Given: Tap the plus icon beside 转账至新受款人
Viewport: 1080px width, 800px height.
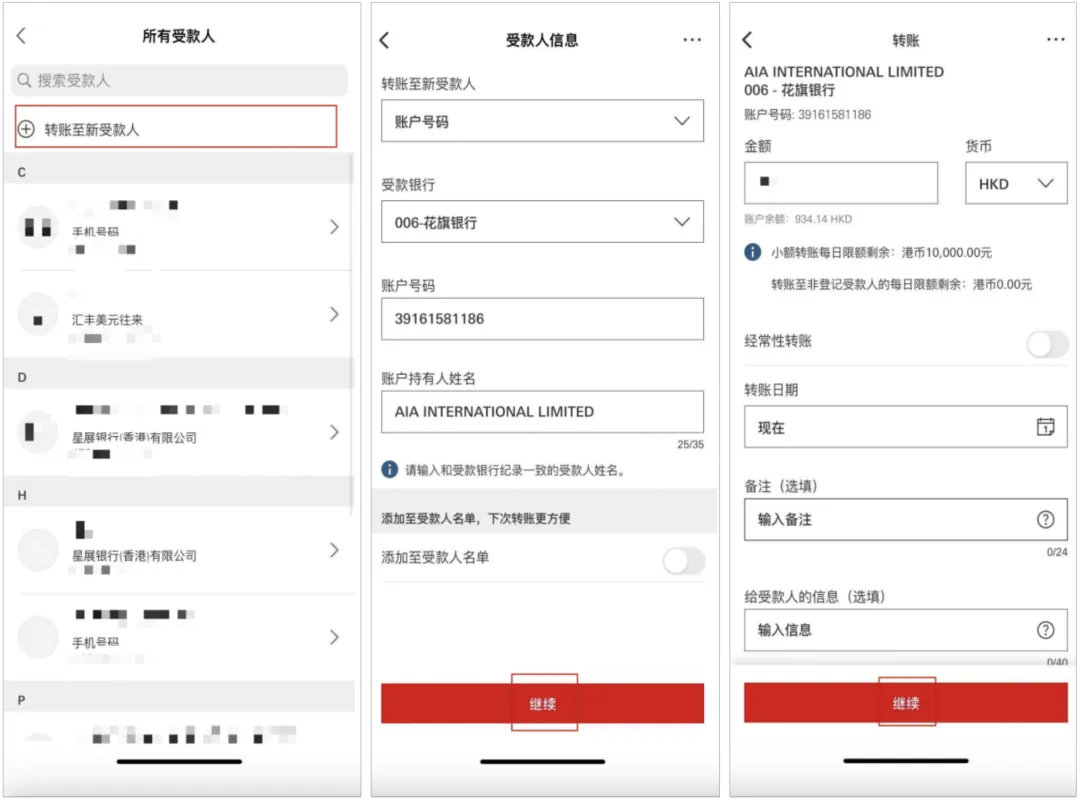Looking at the screenshot, I should [26, 129].
